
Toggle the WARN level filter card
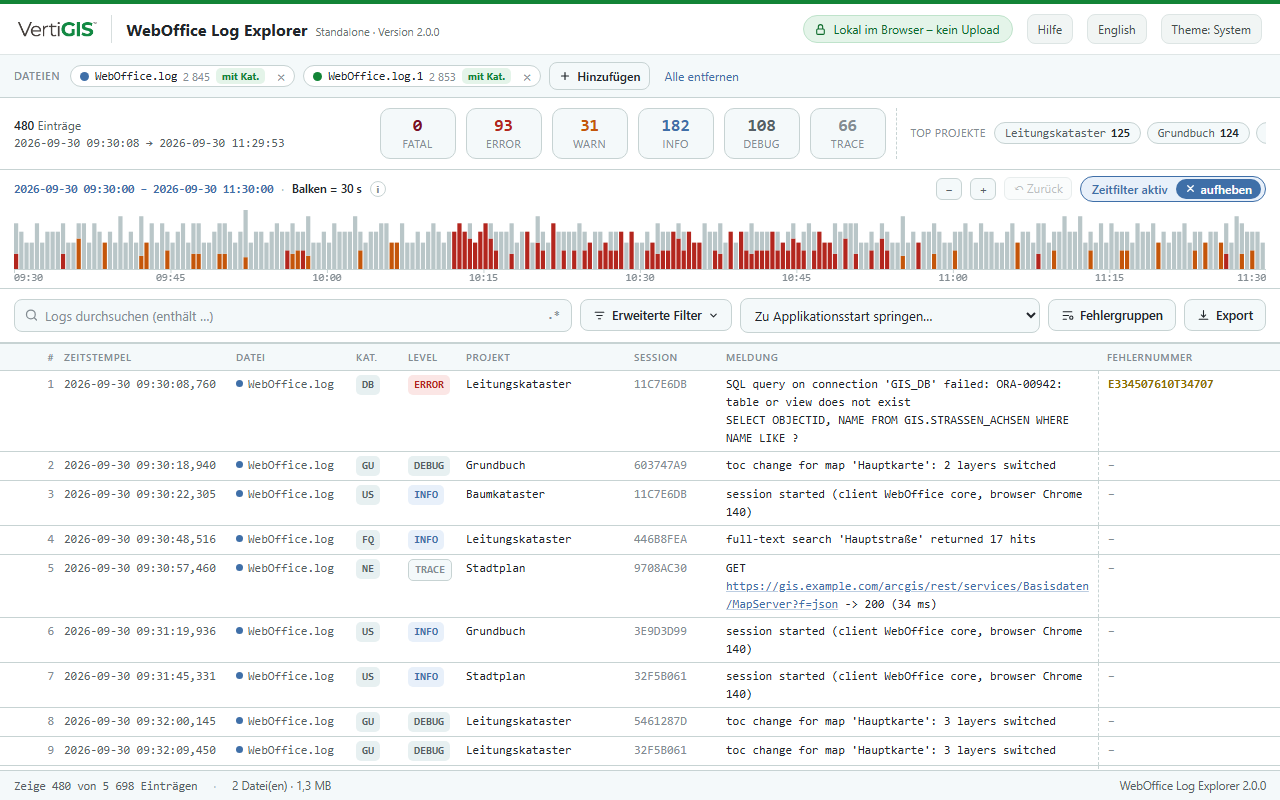[x=590, y=134]
